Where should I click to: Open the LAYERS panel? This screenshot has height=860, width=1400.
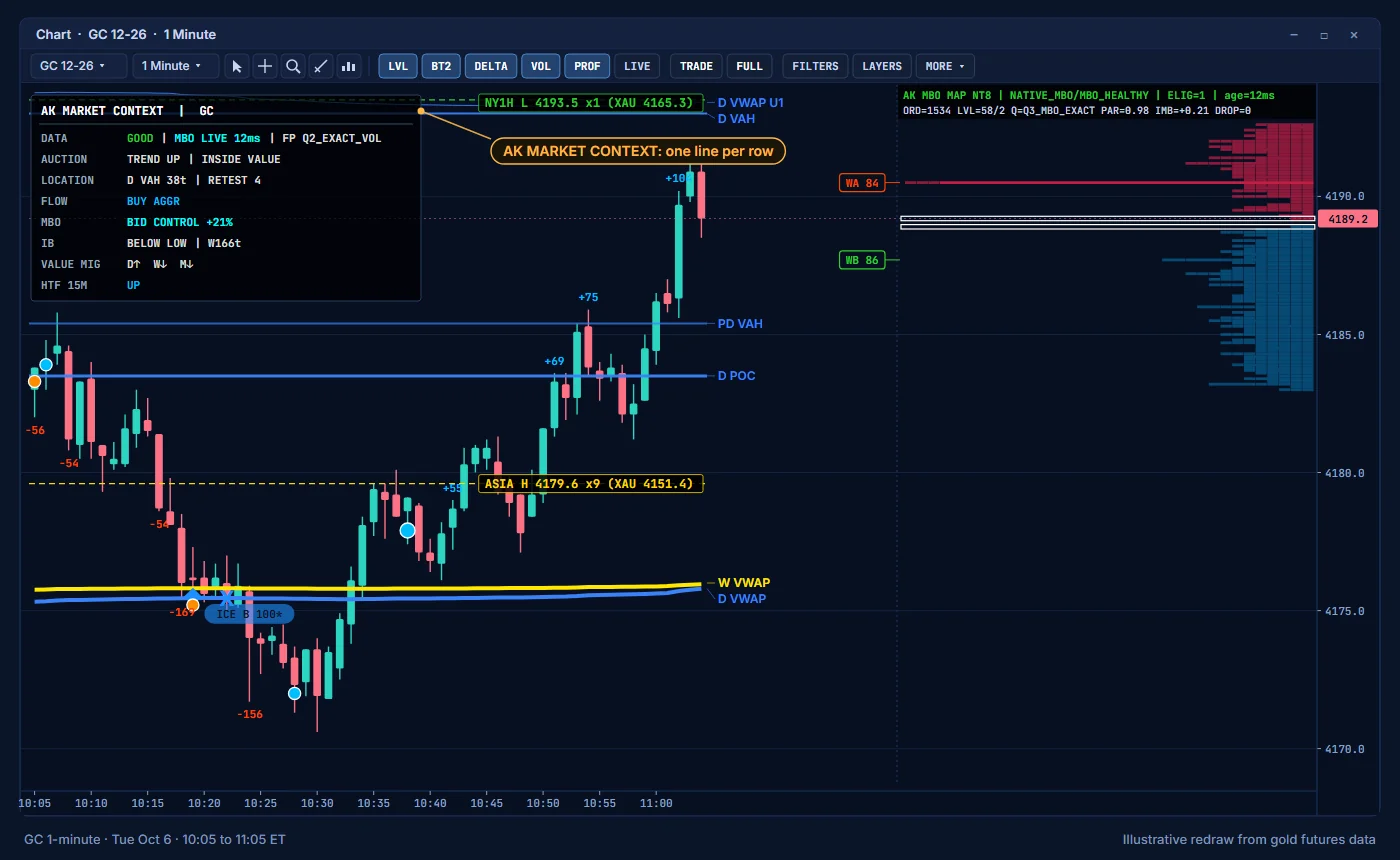point(882,66)
